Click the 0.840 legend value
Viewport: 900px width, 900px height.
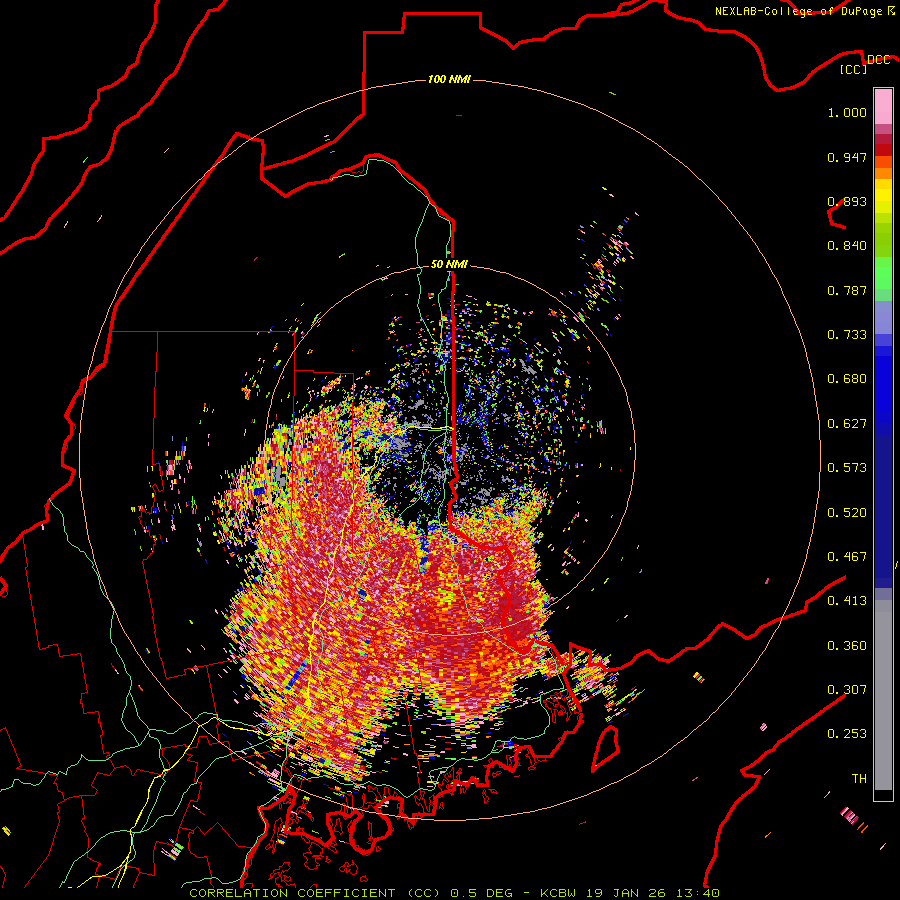(847, 246)
